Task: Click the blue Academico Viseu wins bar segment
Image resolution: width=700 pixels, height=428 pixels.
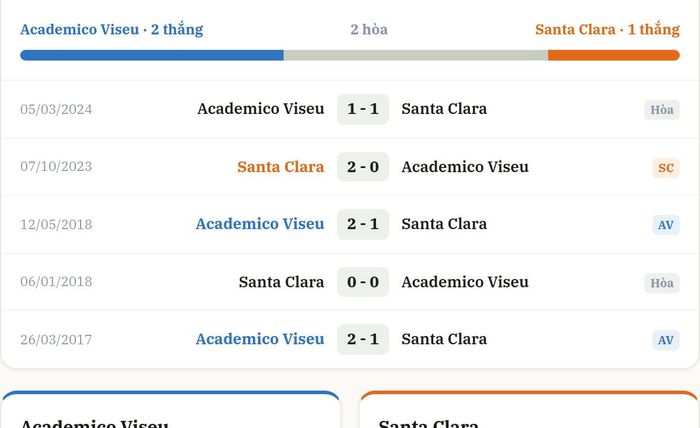Action: pyautogui.click(x=152, y=55)
